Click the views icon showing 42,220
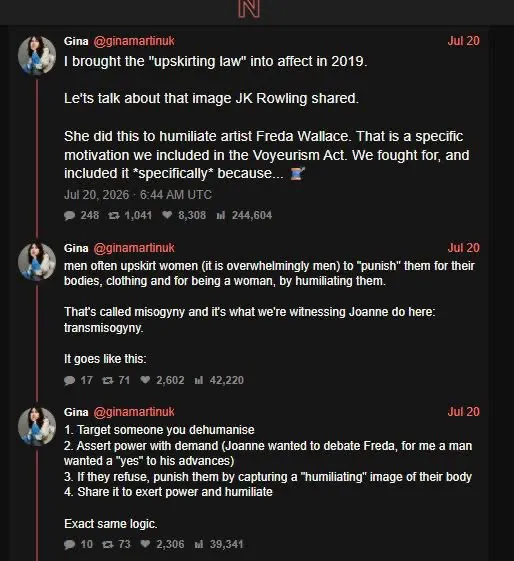 199,380
